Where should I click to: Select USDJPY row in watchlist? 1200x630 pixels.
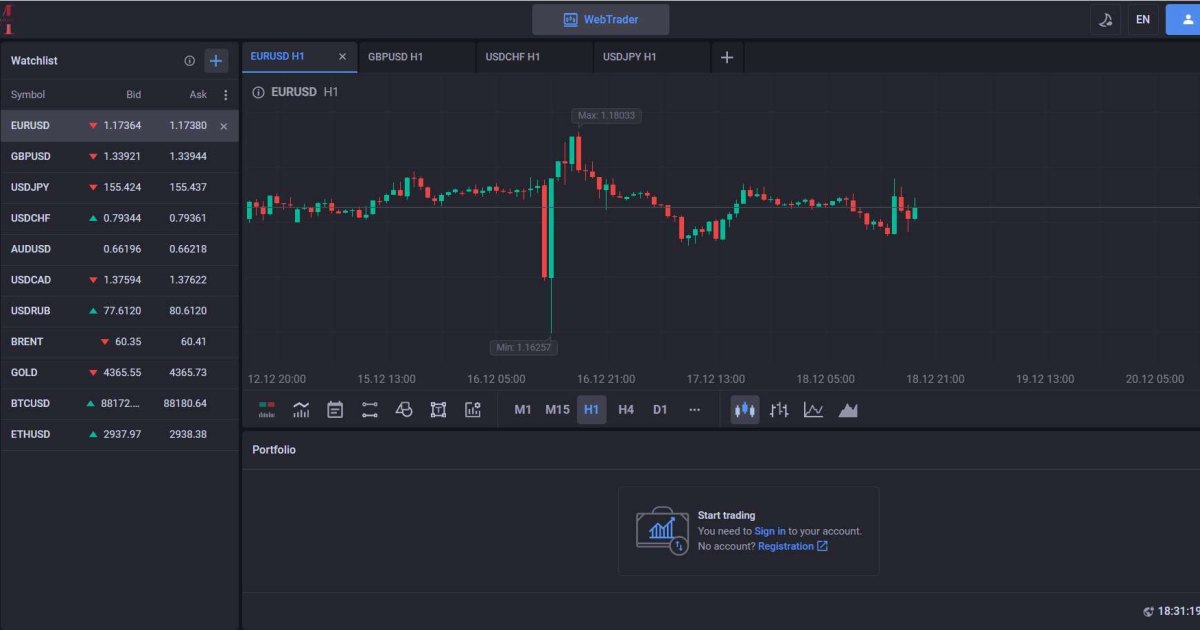120,188
